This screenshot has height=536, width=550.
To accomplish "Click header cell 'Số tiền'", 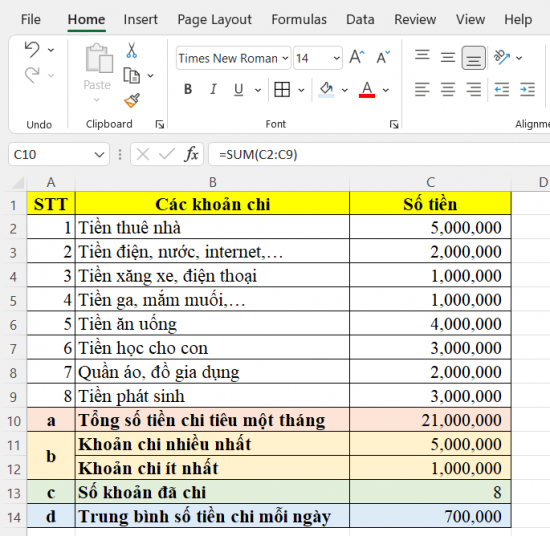I will click(430, 203).
